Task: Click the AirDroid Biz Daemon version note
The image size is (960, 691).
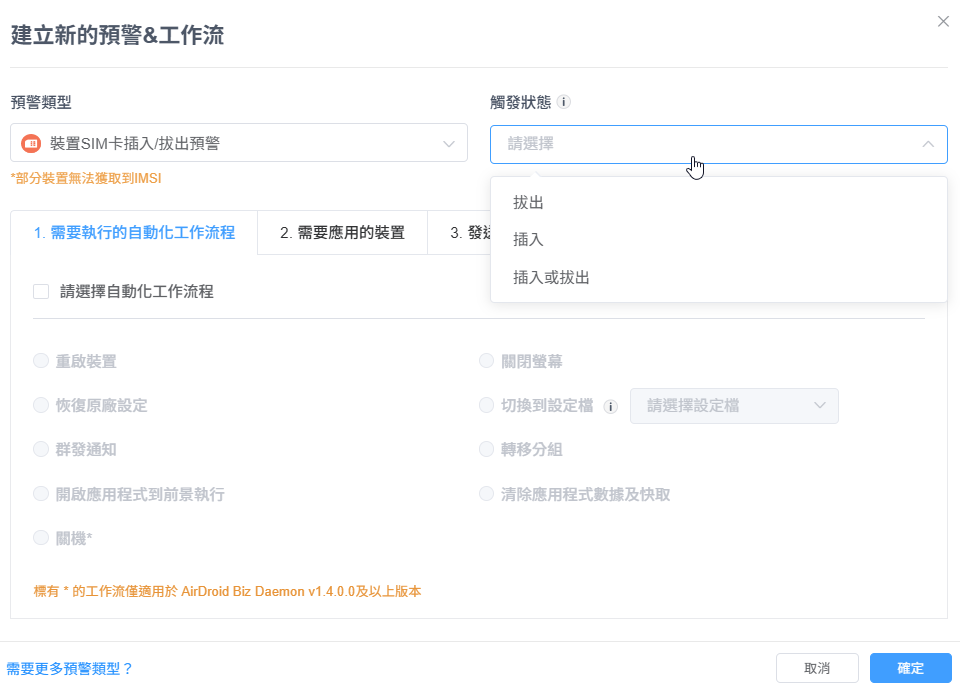Action: click(x=227, y=591)
